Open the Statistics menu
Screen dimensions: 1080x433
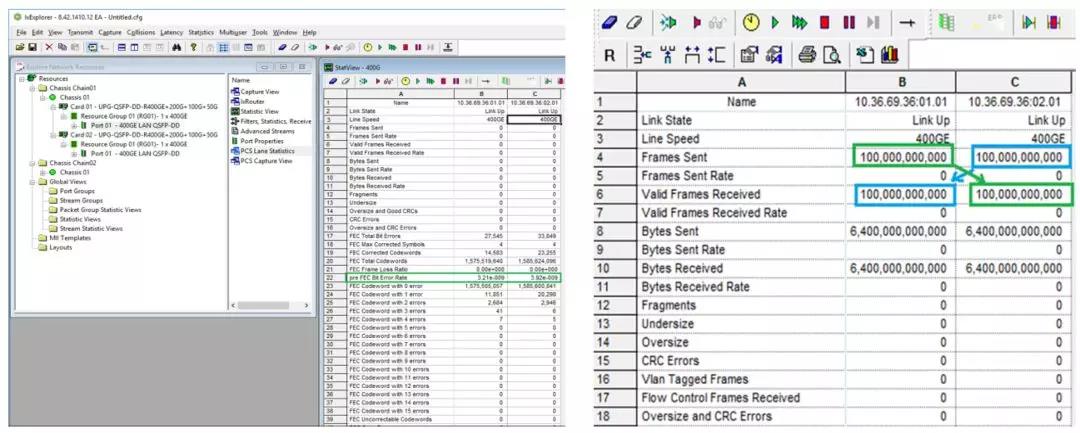point(202,32)
